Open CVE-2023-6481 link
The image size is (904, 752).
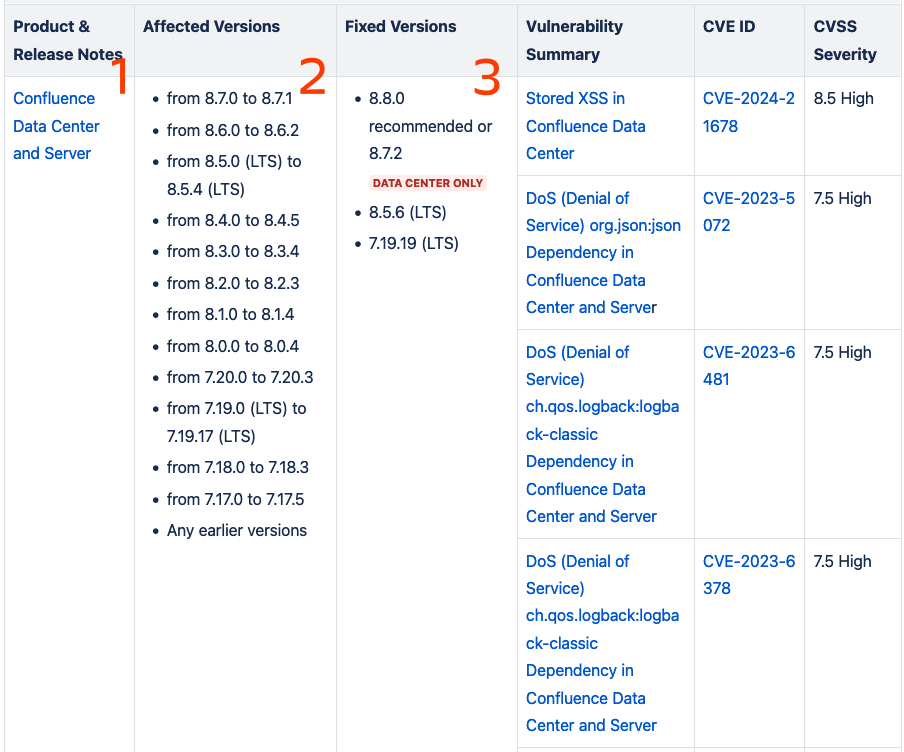coord(748,366)
